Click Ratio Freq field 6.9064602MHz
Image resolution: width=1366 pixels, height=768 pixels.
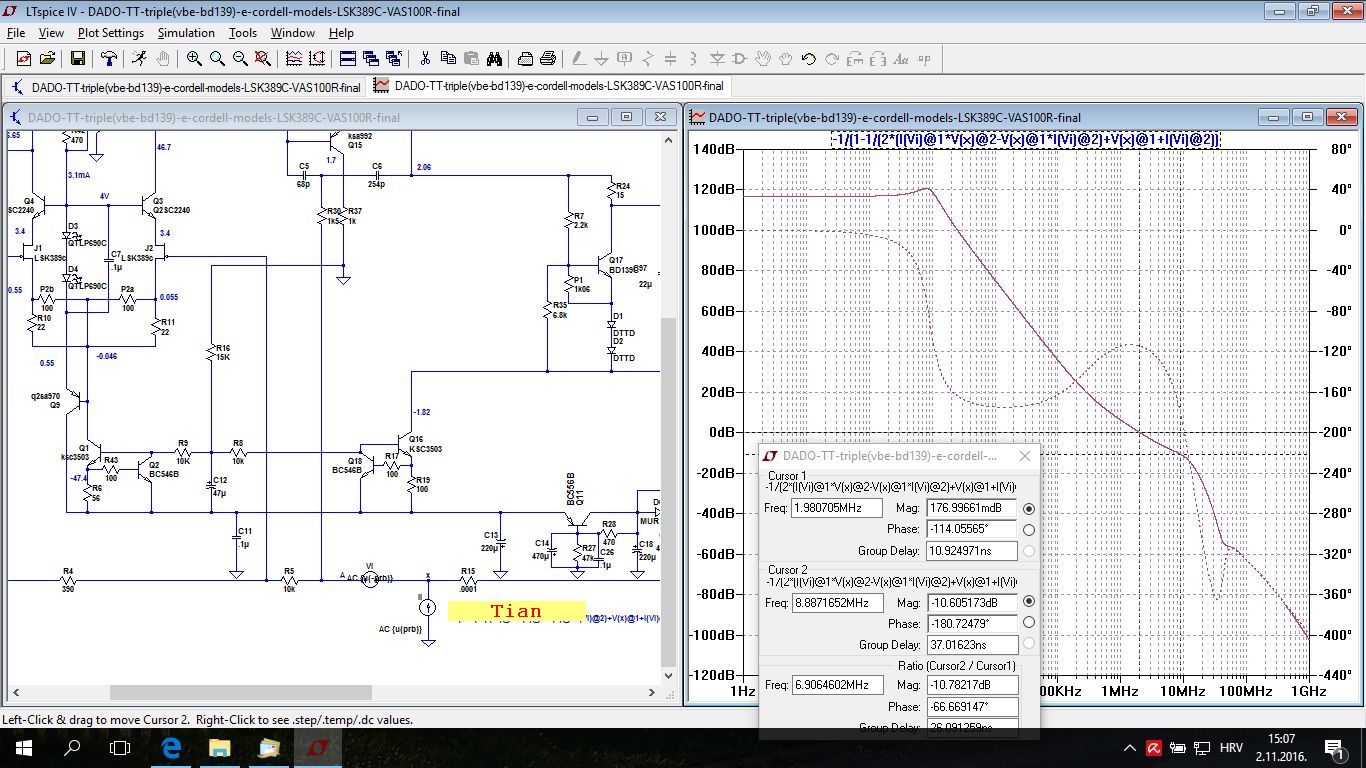pyautogui.click(x=836, y=685)
